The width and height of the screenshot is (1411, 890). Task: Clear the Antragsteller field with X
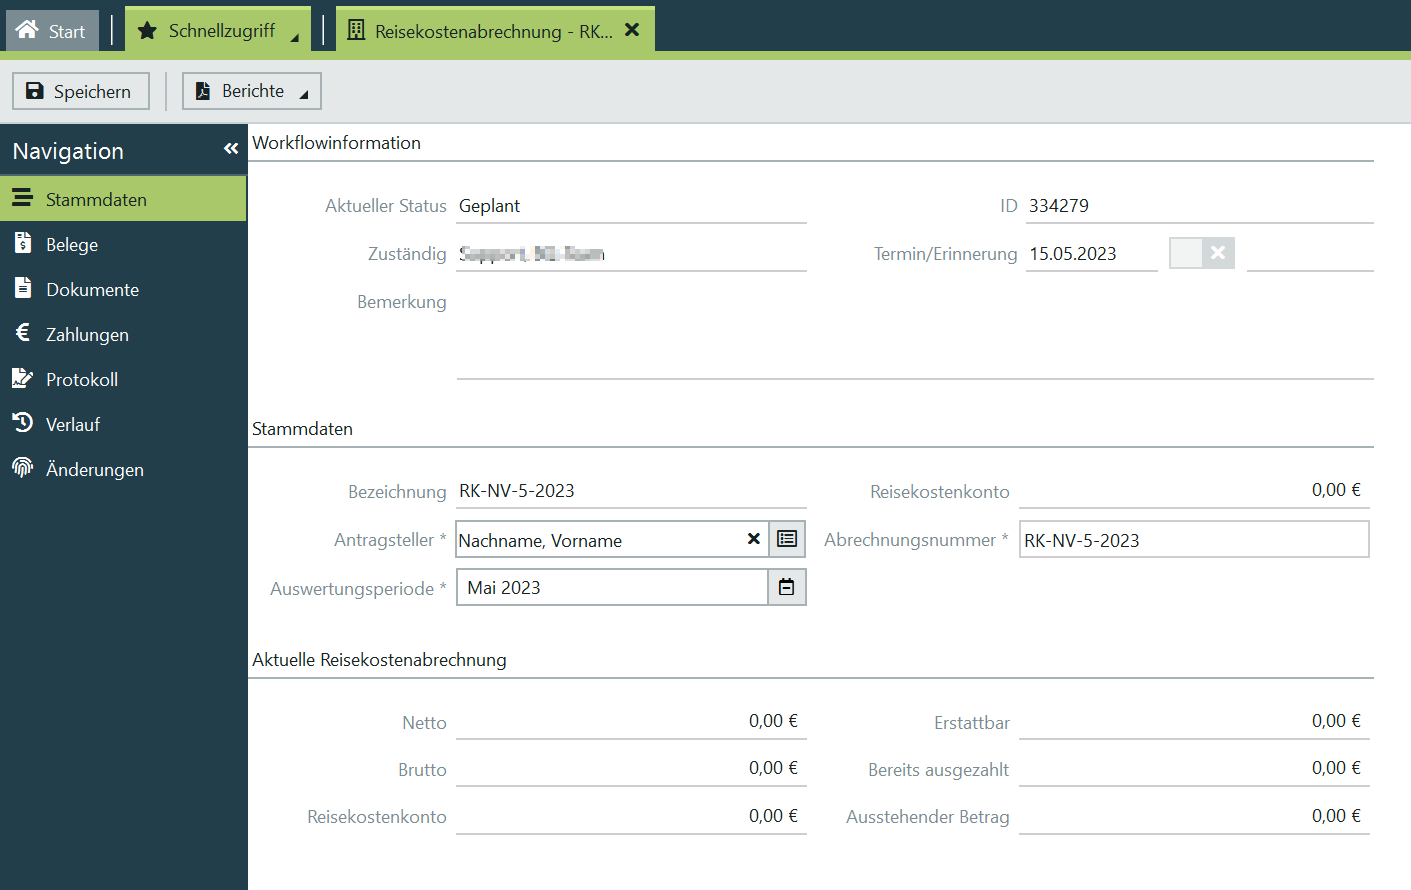tap(754, 539)
